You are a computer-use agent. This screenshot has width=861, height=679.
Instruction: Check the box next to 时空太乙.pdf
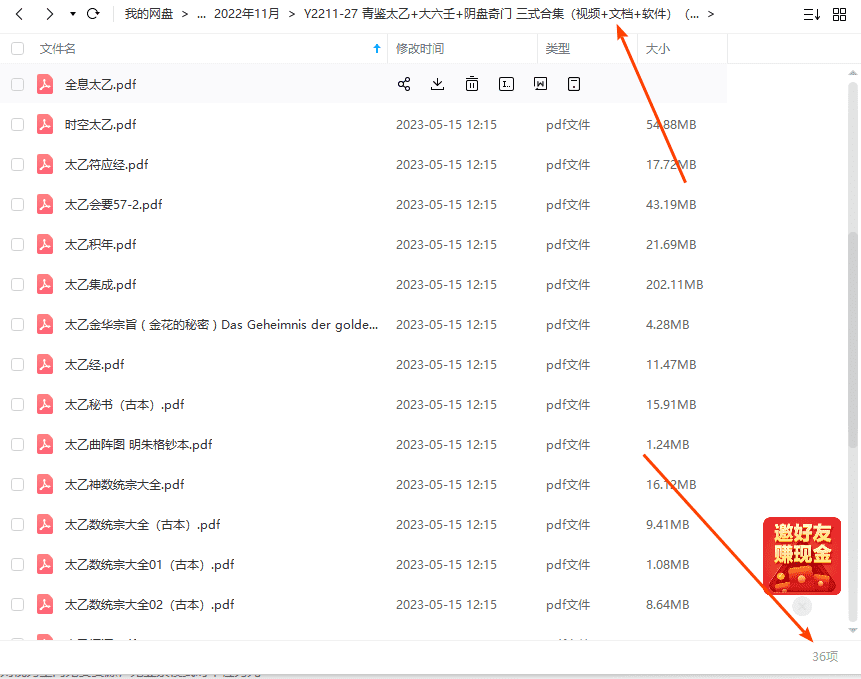point(17,125)
